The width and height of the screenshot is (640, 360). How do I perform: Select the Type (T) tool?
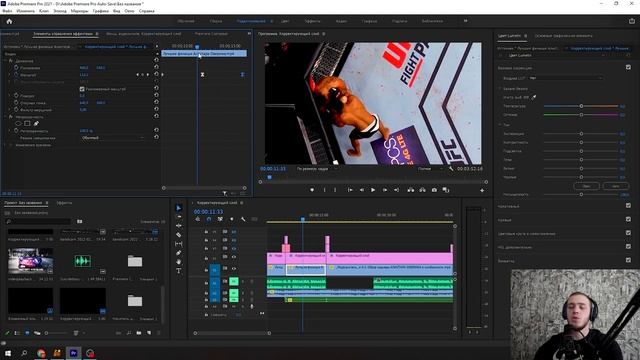178,271
